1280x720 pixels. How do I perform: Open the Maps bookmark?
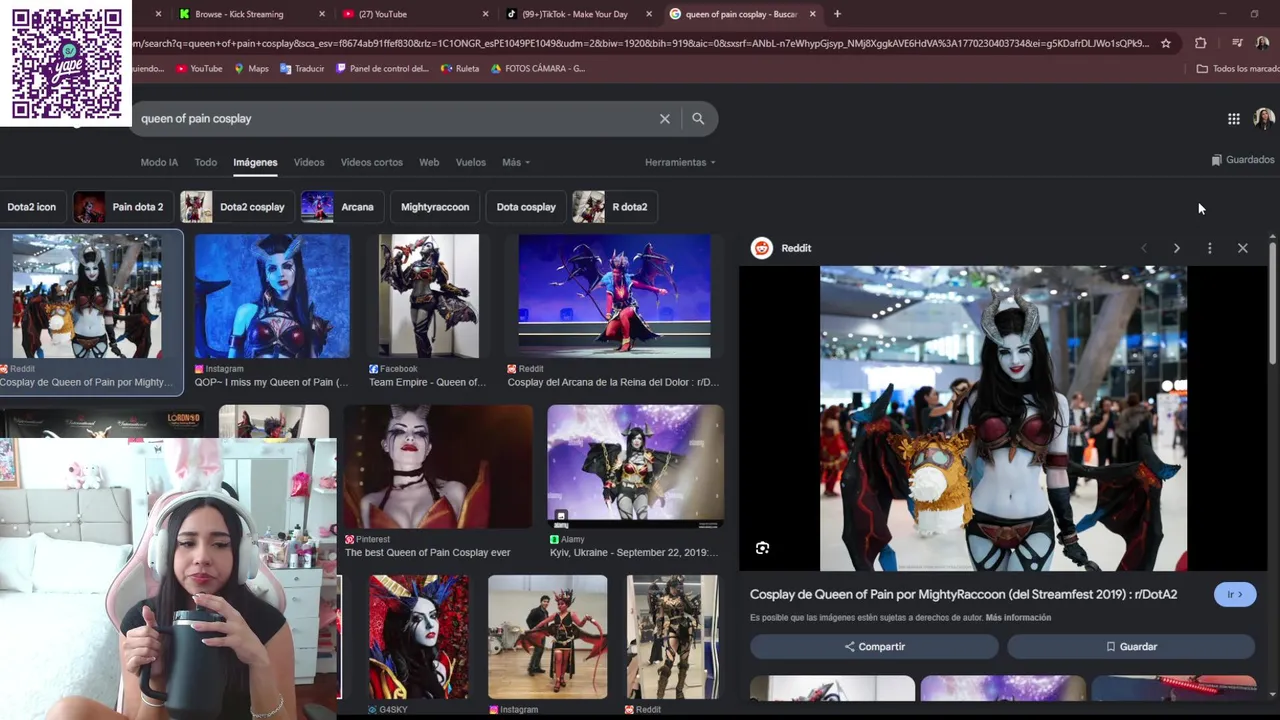point(251,69)
